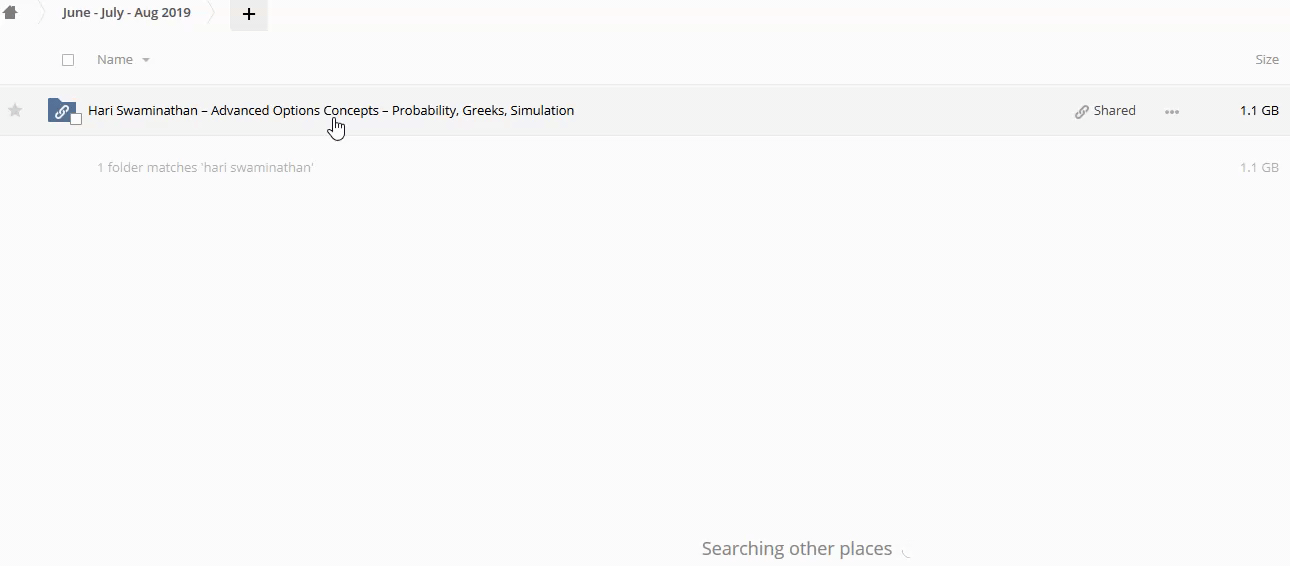
Task: Open the Hari Swaminathan Advanced Options Concepts folder
Action: click(x=331, y=110)
